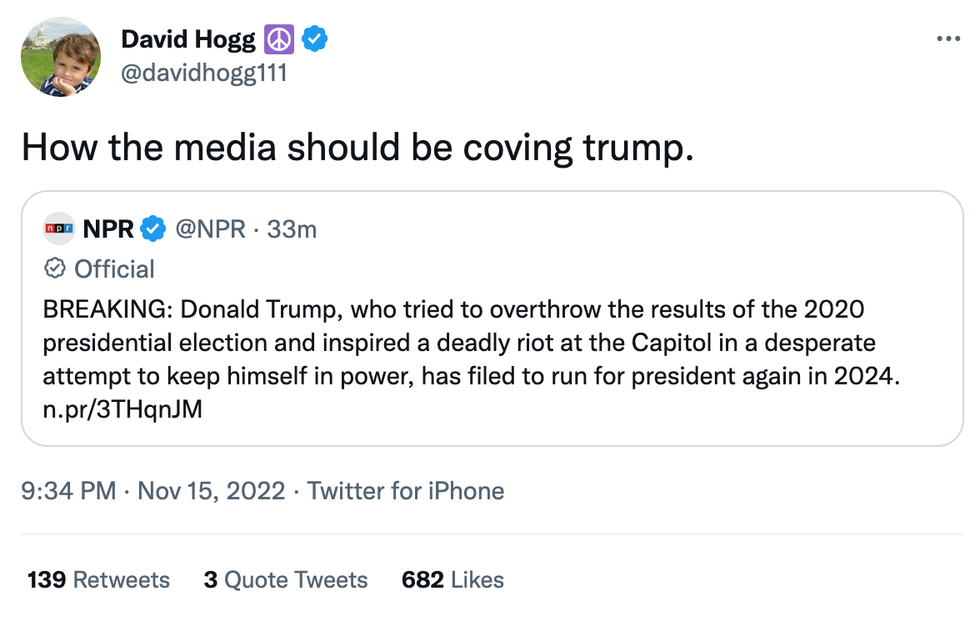980x617 pixels.
Task: Follow the n.pr/3THqnJM link
Action: coord(123,411)
